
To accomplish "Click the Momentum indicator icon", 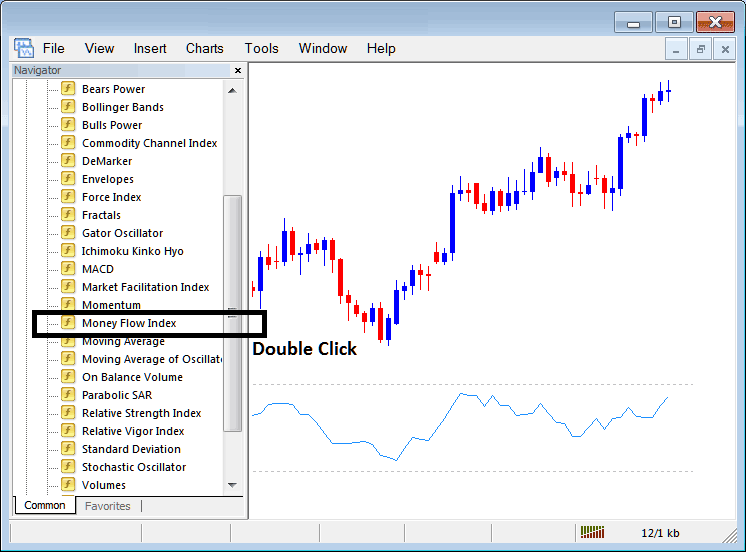I will tap(68, 304).
